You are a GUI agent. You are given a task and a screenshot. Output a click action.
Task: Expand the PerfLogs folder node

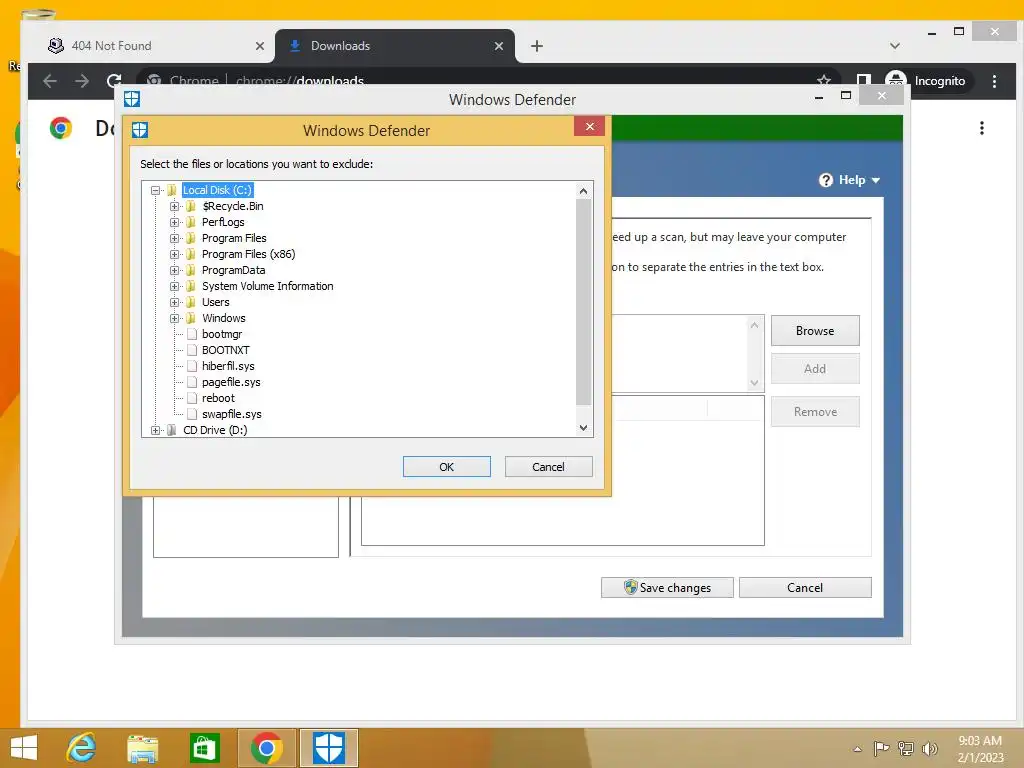tap(174, 222)
